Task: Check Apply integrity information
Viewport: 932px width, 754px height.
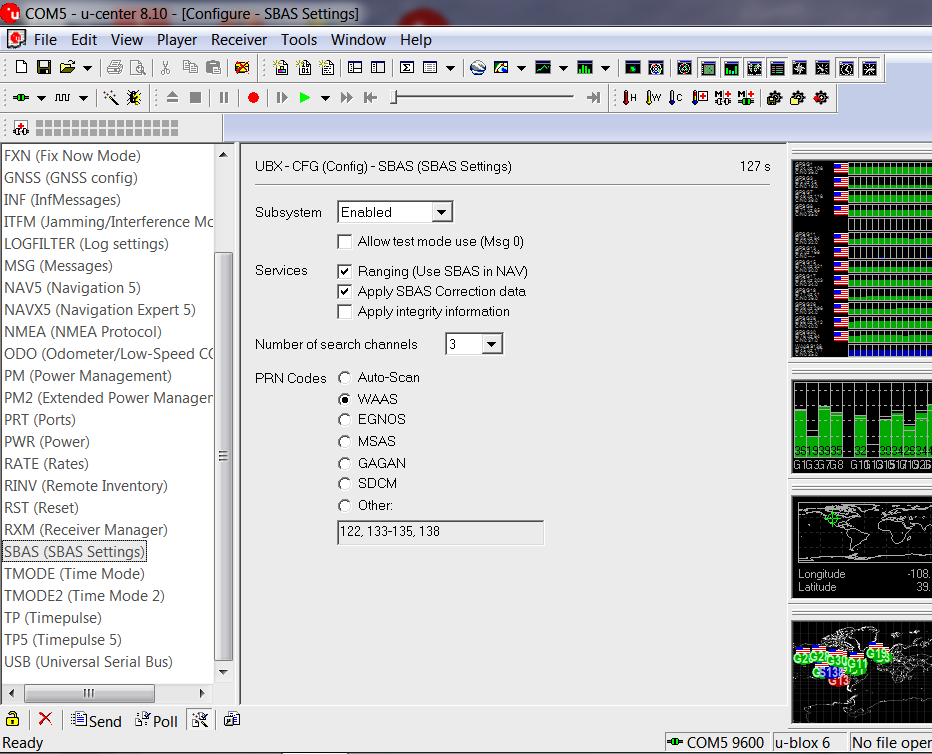Action: click(344, 312)
